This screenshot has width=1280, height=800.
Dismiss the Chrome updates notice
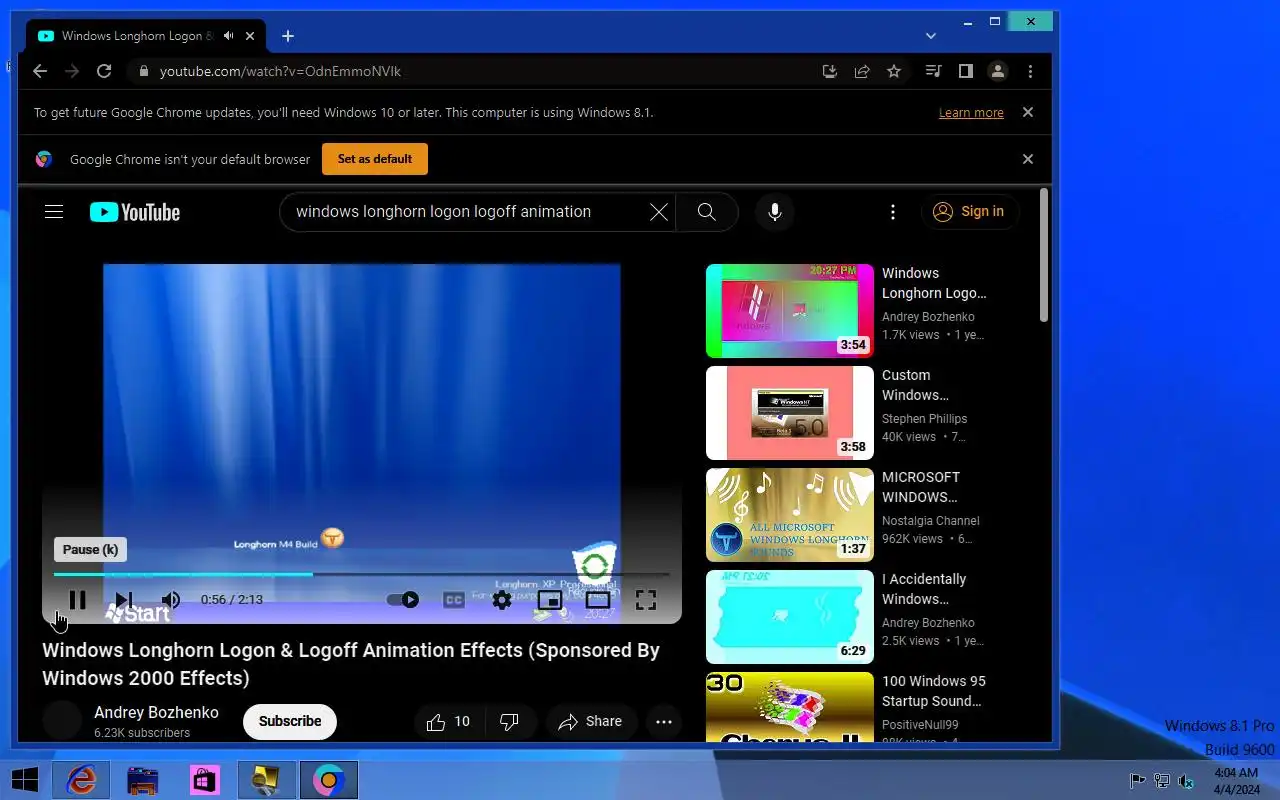pyautogui.click(x=1027, y=112)
